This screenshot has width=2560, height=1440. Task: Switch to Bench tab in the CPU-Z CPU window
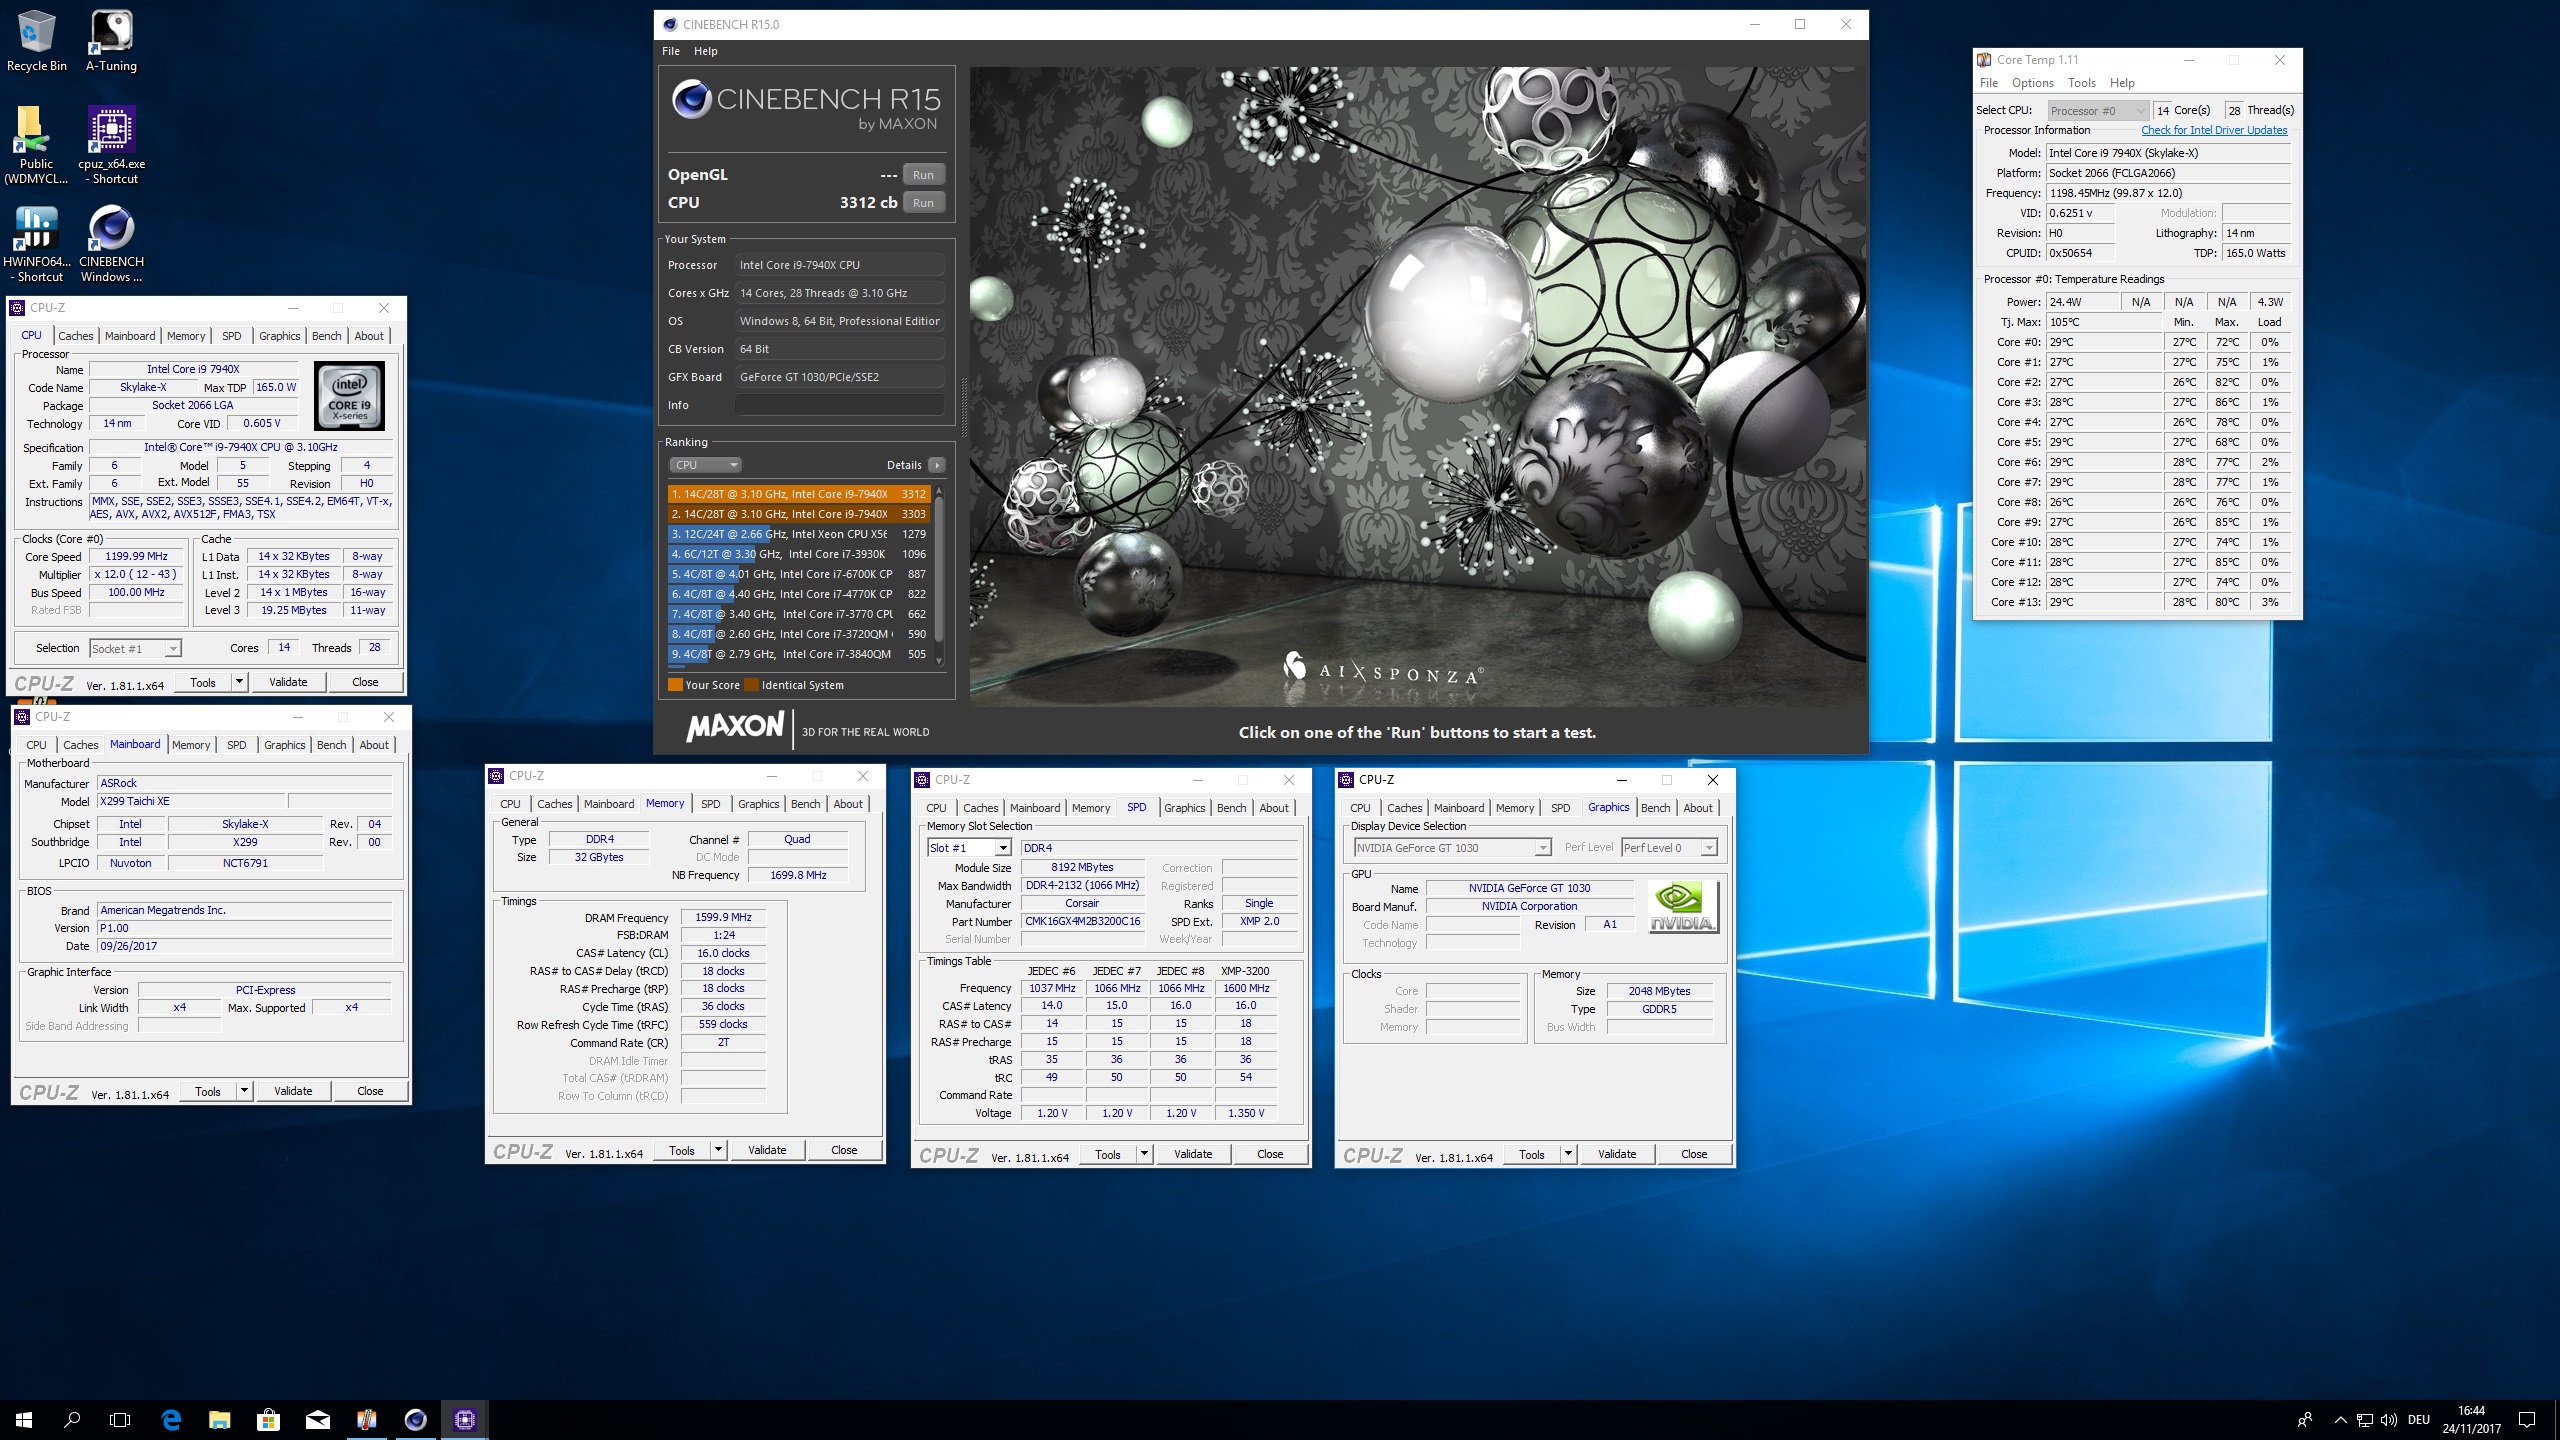click(326, 336)
